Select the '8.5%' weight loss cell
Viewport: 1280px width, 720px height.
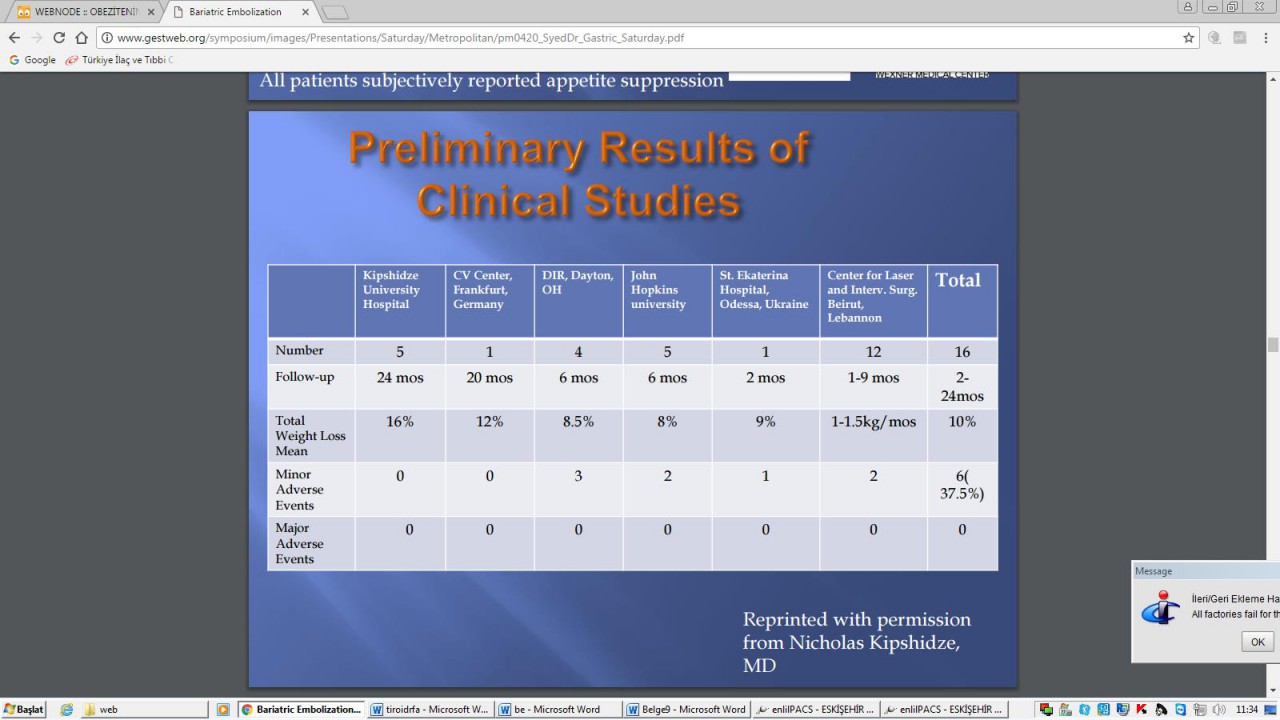(578, 435)
